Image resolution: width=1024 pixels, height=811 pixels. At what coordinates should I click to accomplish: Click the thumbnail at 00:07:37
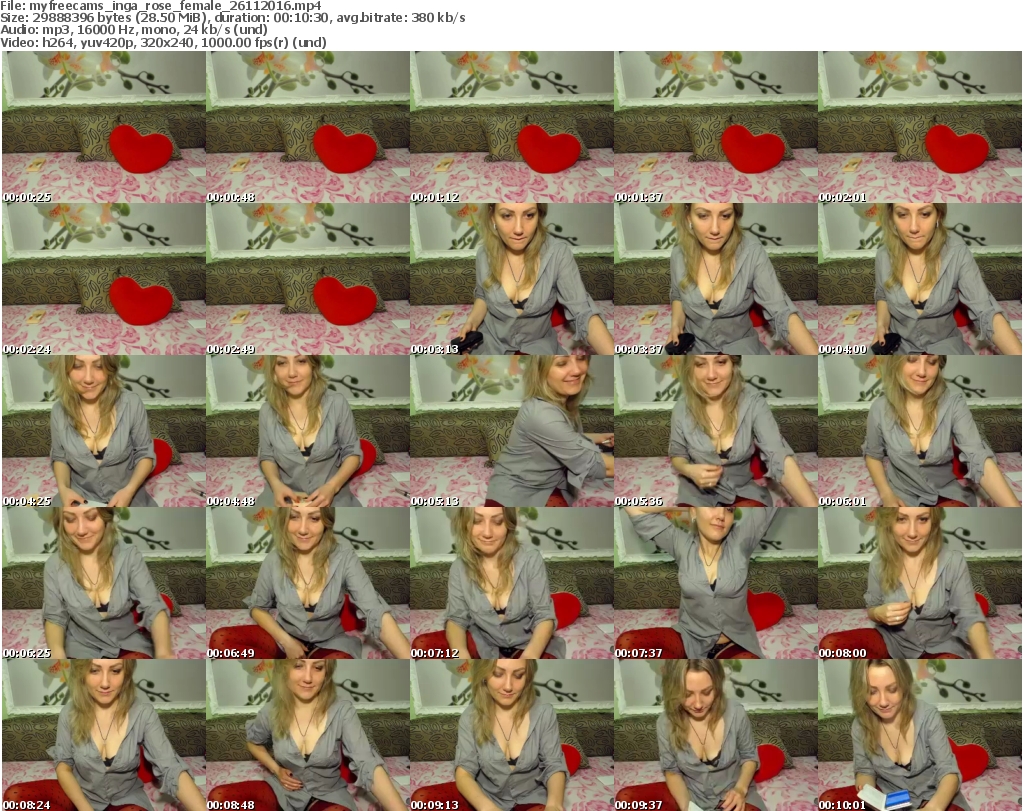click(x=715, y=583)
